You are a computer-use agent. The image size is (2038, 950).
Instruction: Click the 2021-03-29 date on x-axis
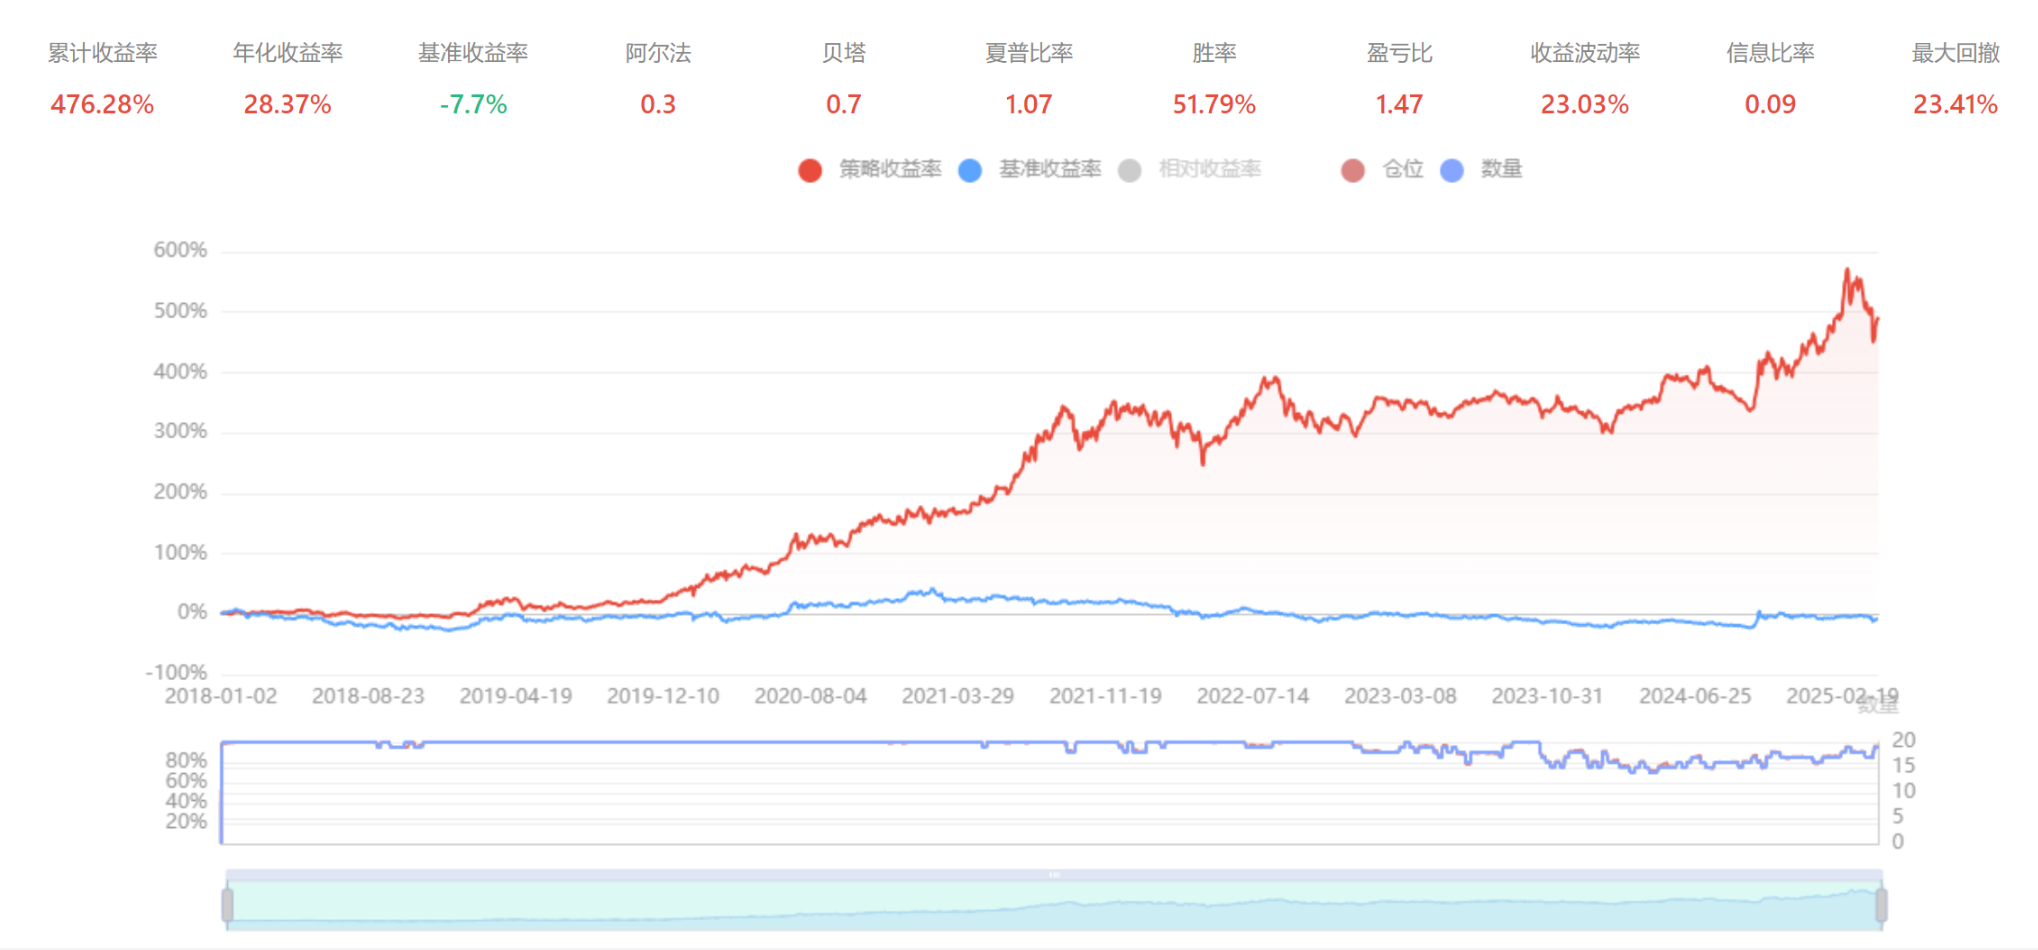click(x=957, y=696)
